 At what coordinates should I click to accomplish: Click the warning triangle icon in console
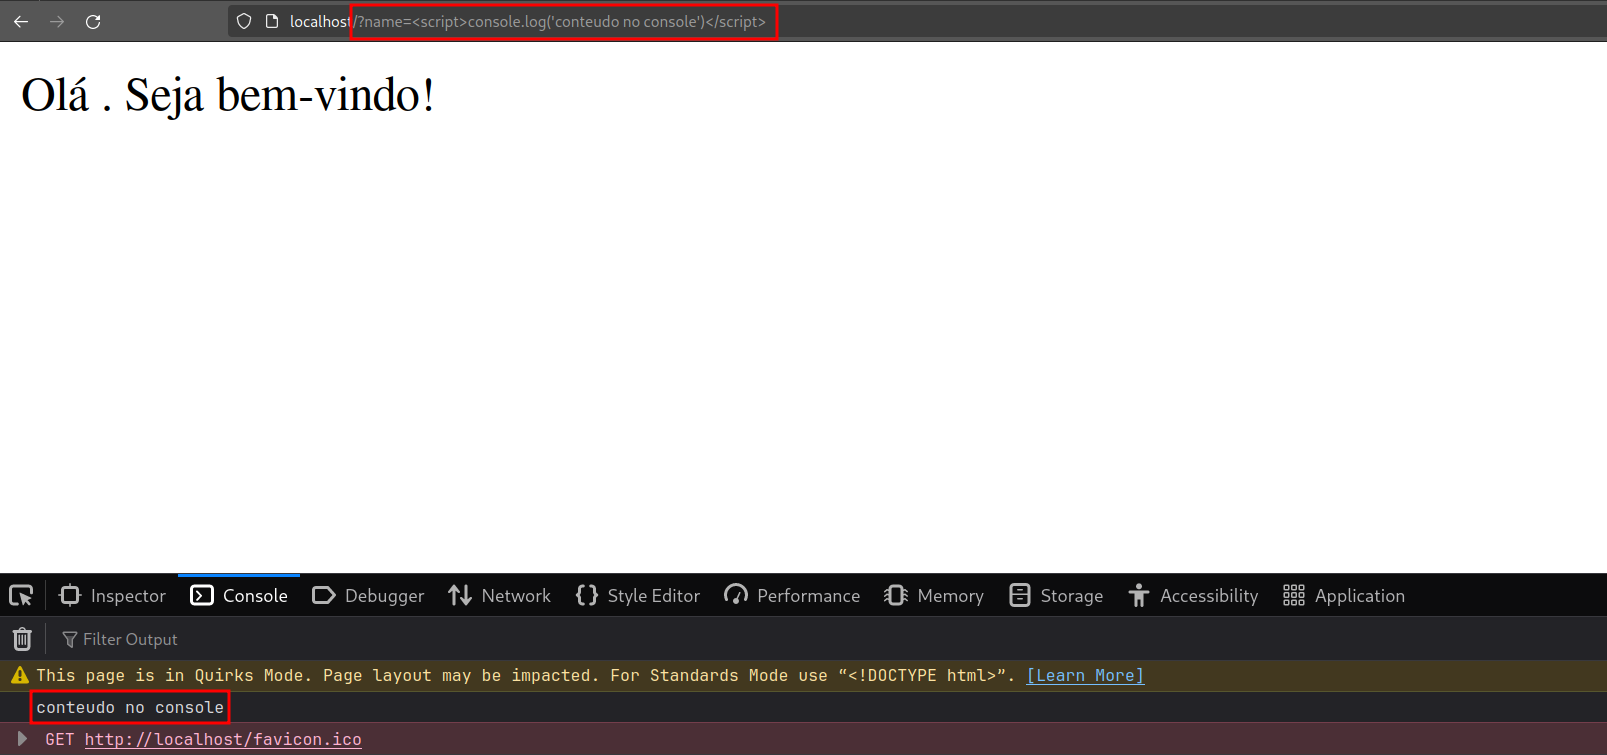(x=20, y=676)
